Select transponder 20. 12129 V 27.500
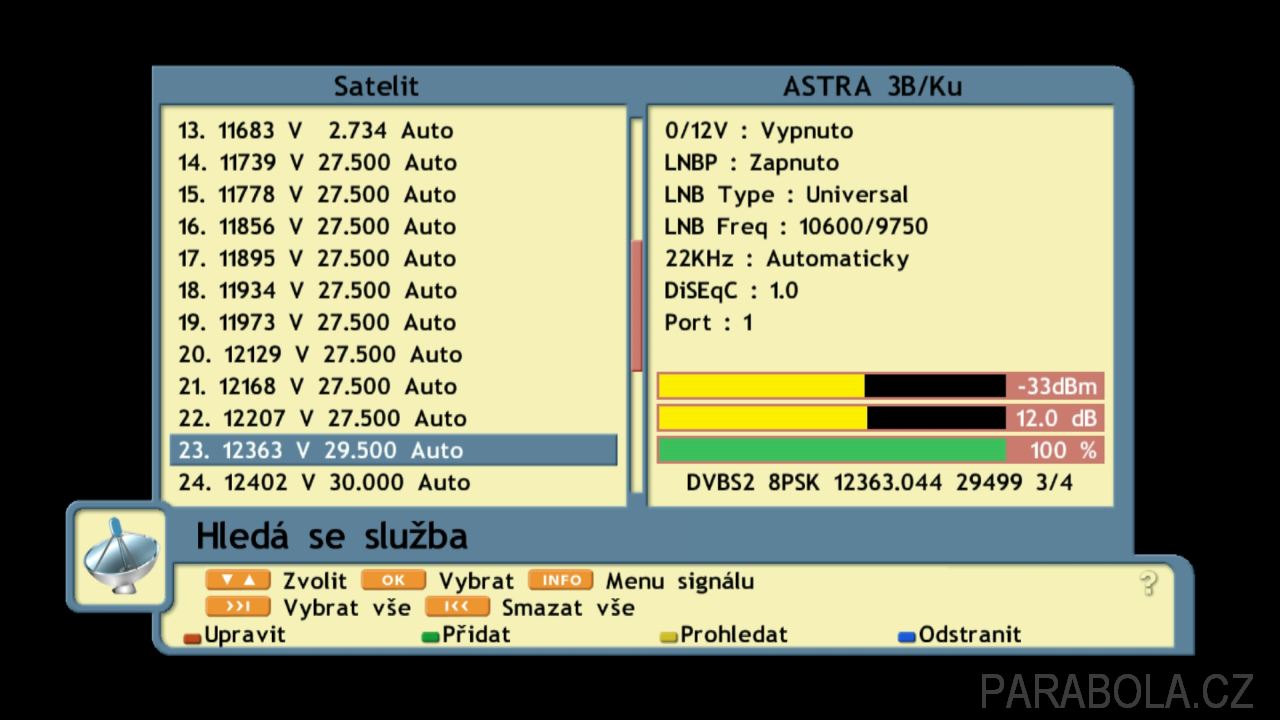This screenshot has height=720, width=1280. click(393, 354)
